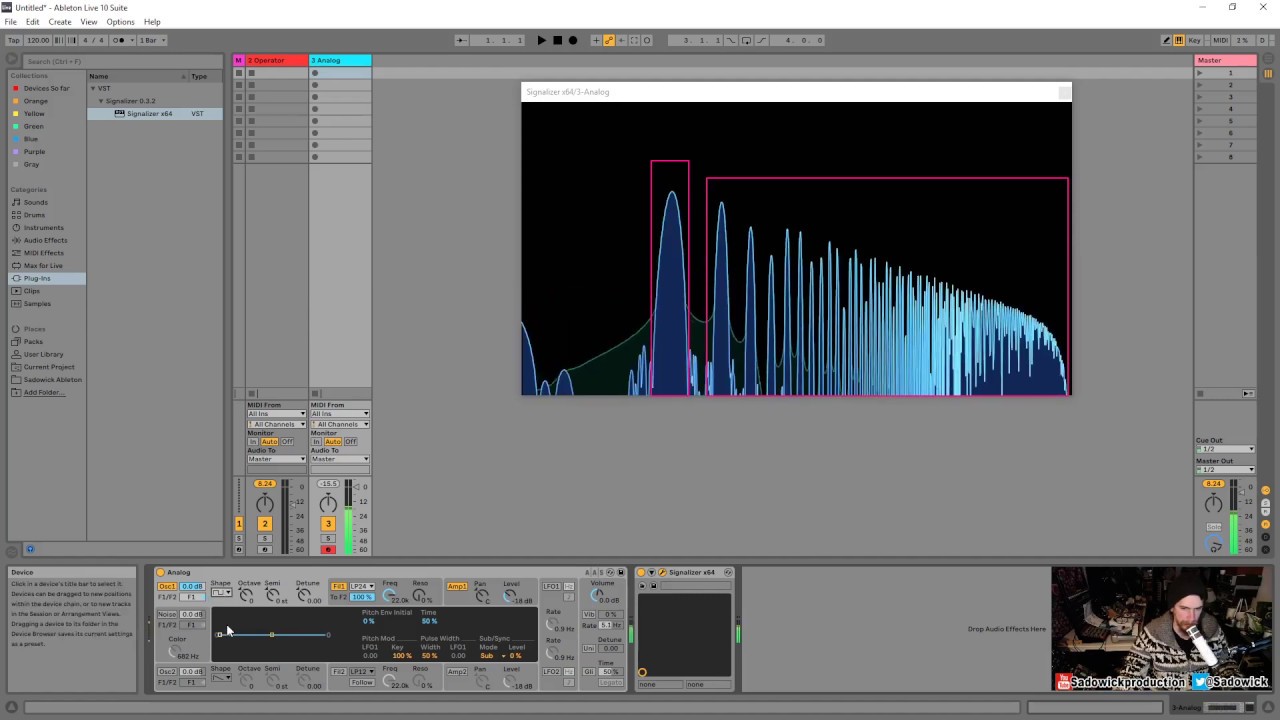Viewport: 1280px width, 720px height.
Task: Click the Fil2 Follow button
Action: [362, 683]
